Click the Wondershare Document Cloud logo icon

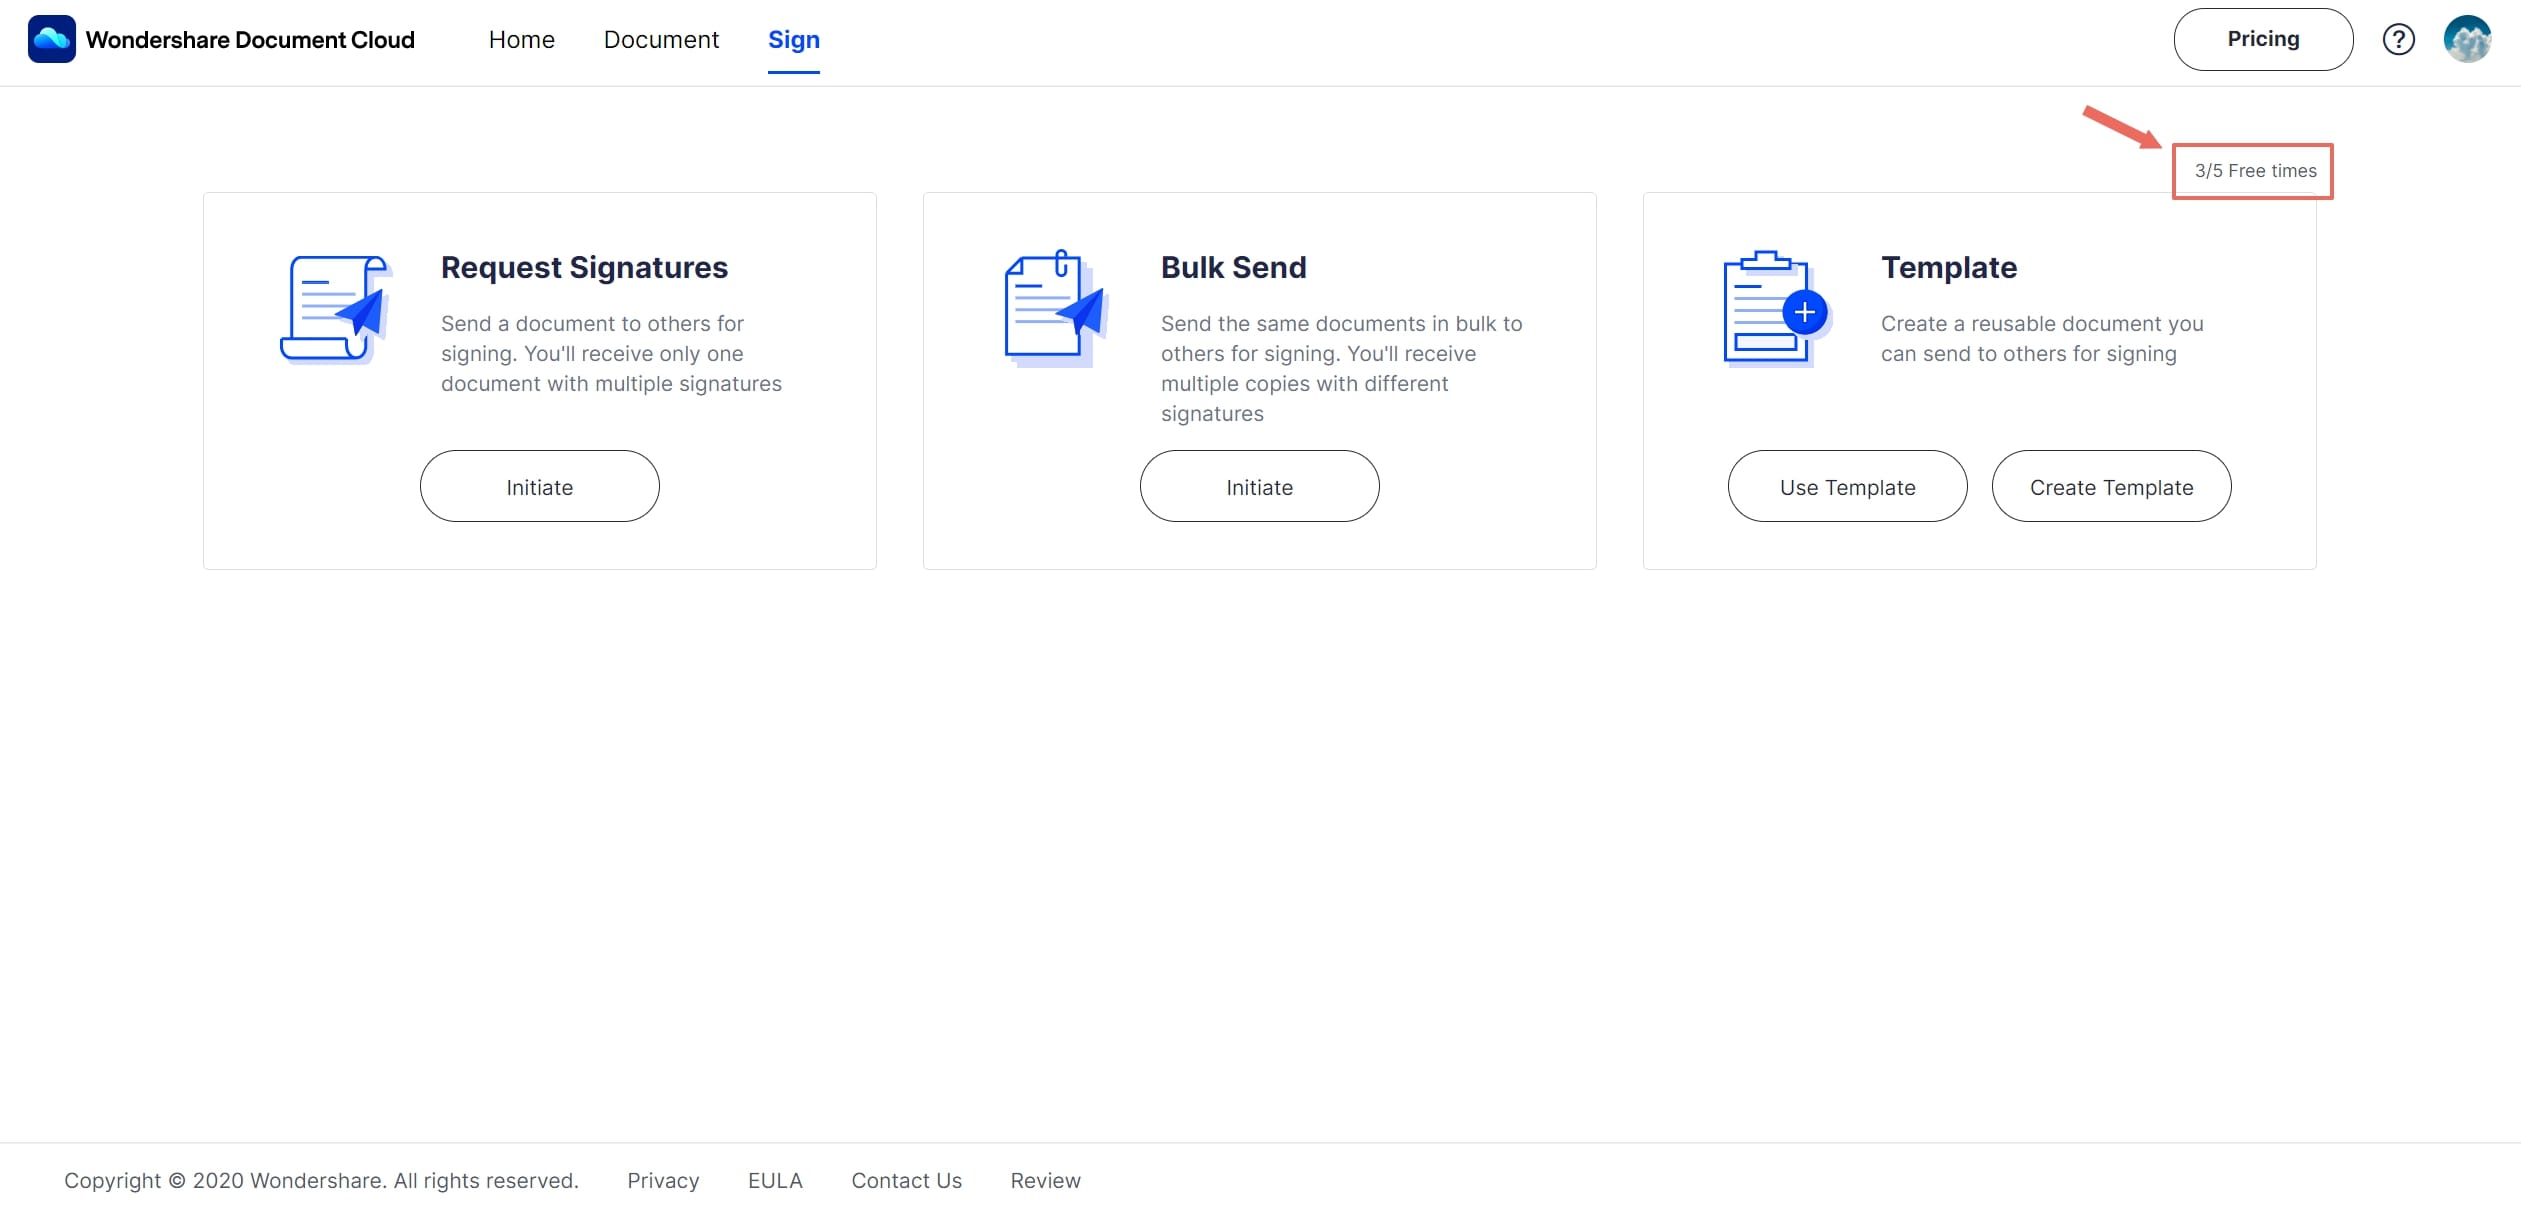point(52,39)
